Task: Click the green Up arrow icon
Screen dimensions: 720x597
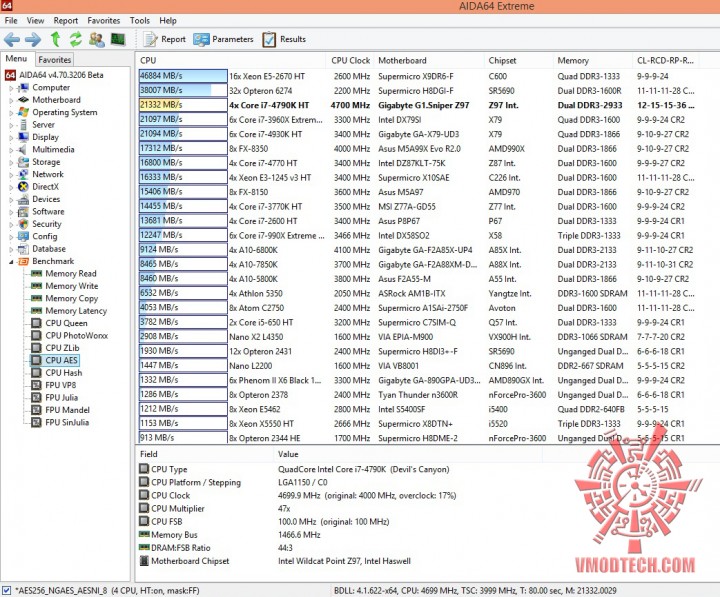Action: click(56, 39)
